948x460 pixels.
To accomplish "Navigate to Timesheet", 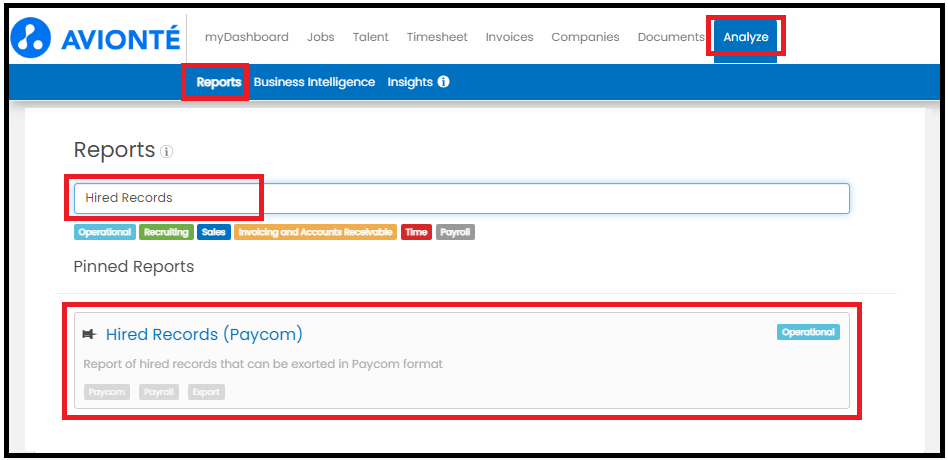I will 437,37.
